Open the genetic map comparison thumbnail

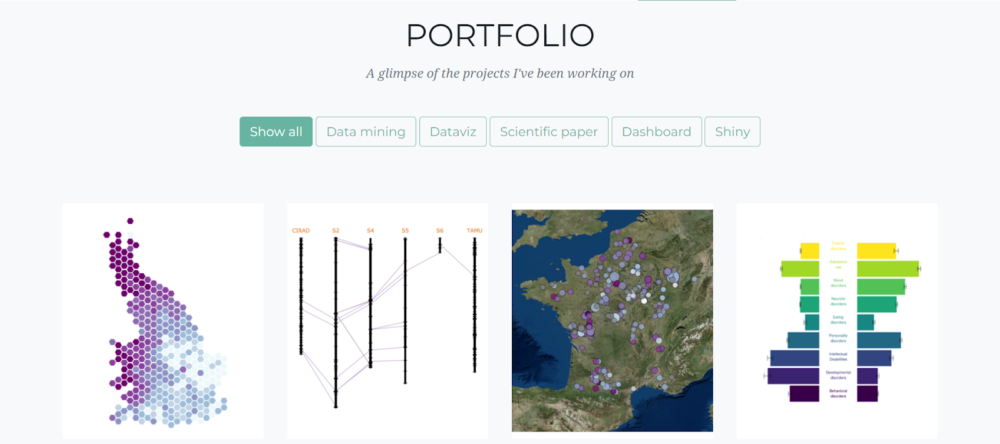tap(388, 320)
